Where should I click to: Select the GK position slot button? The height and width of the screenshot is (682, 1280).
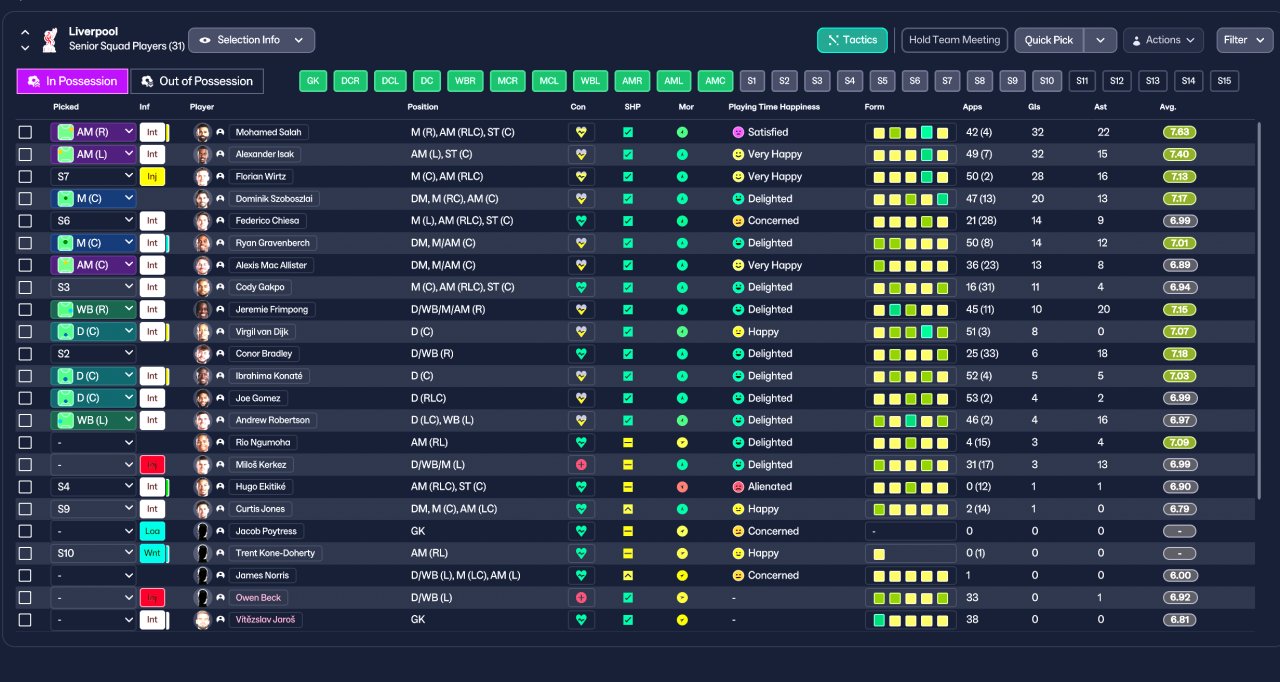coord(314,81)
